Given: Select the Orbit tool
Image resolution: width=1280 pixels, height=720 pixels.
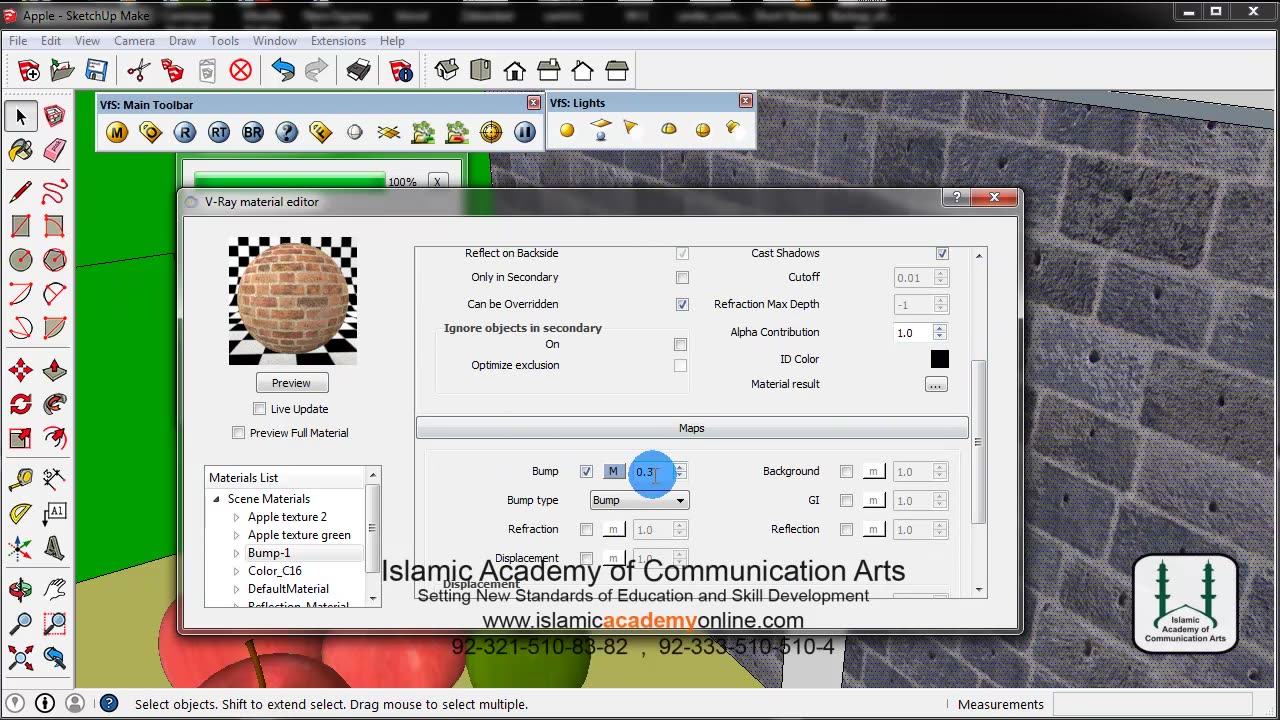Looking at the screenshot, I should [21, 590].
